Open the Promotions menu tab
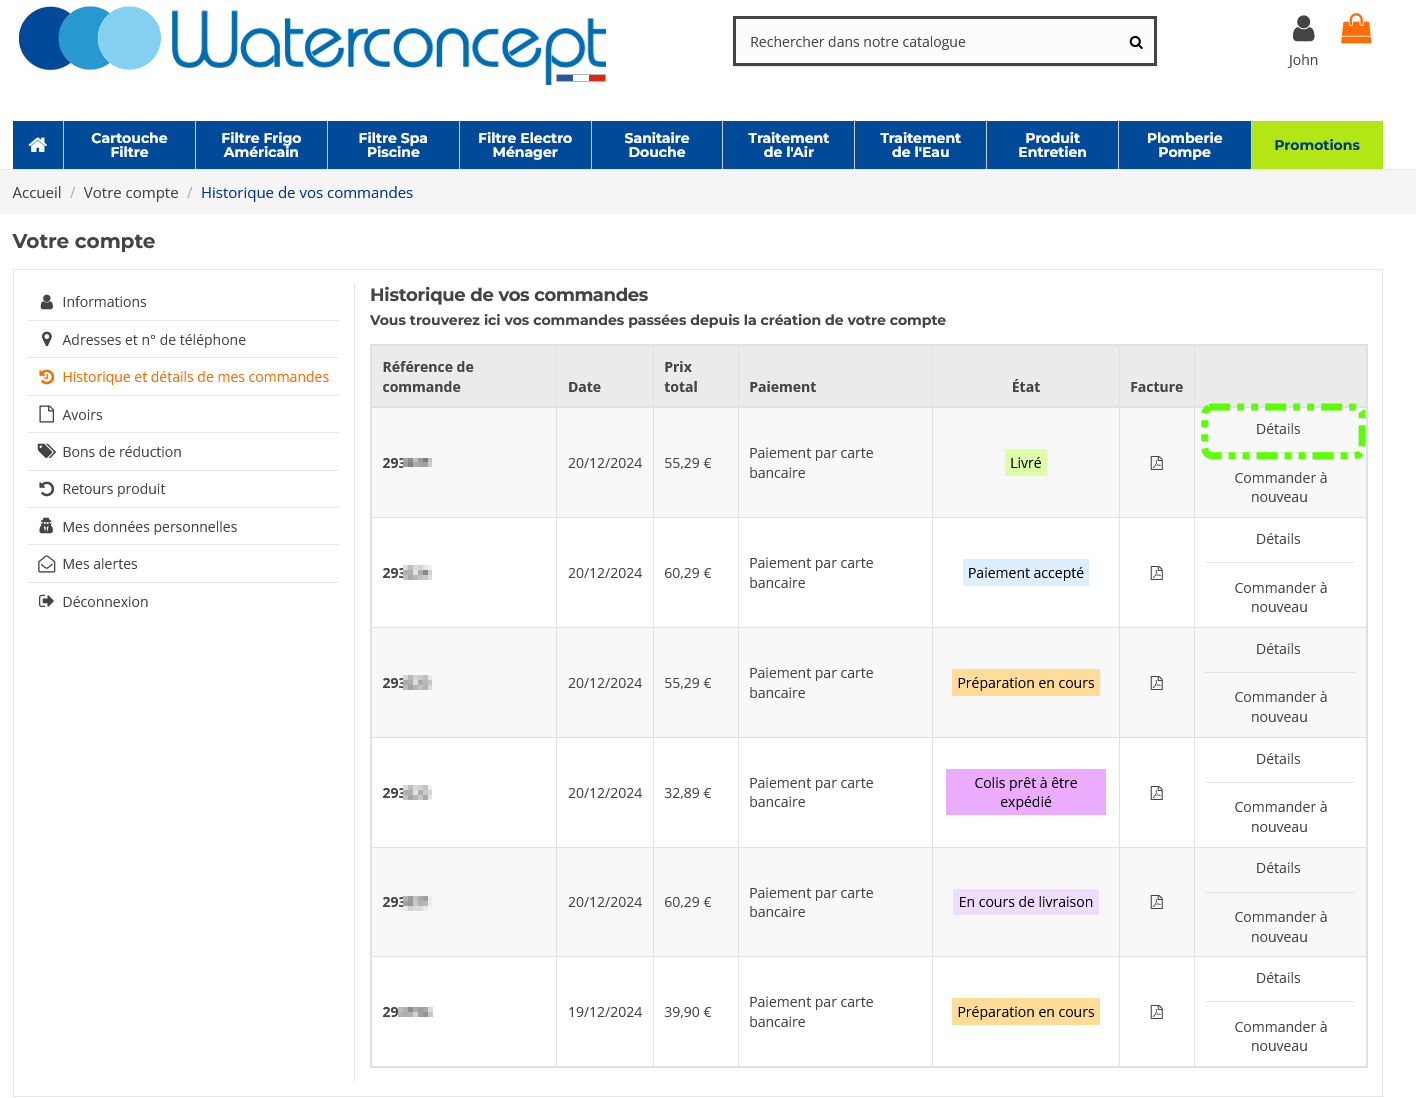1416x1098 pixels. click(1316, 145)
